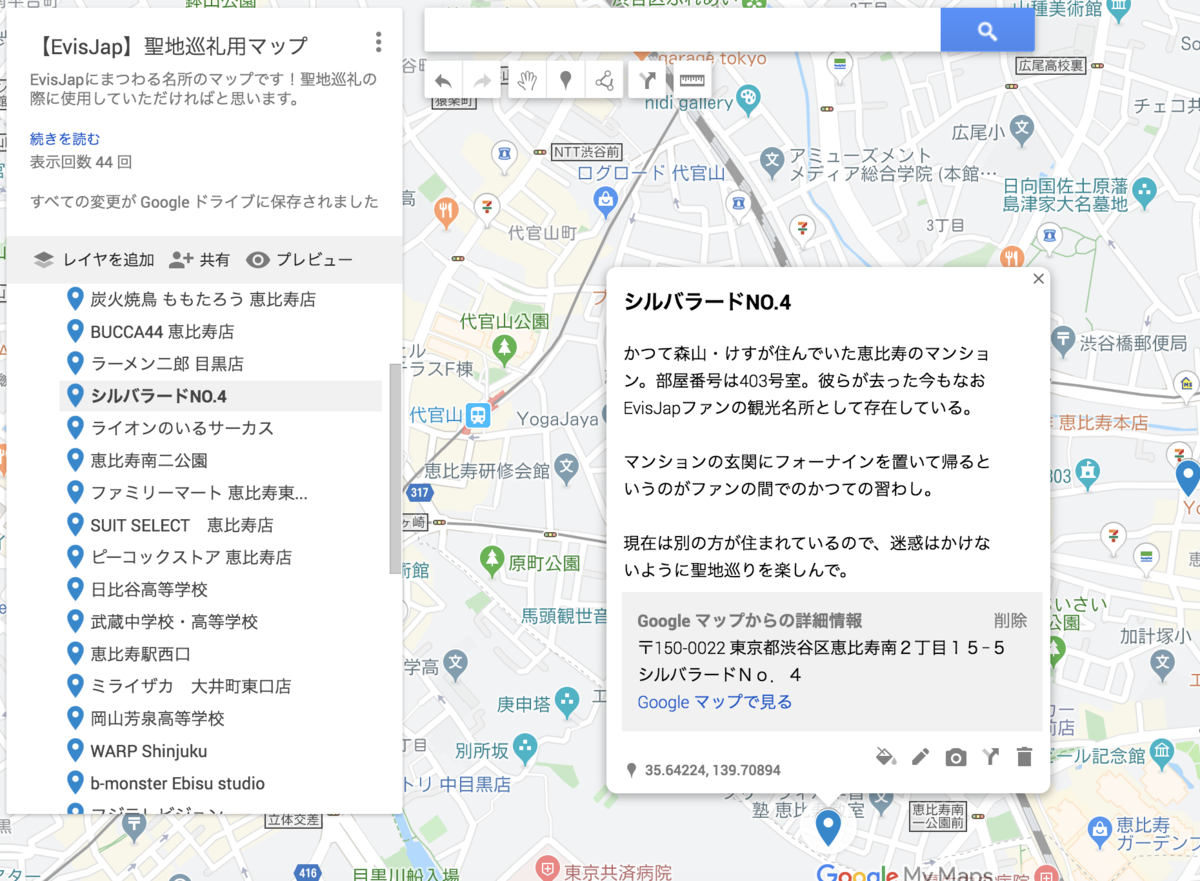Select ファミリーマート 恵比寿東 list item
Viewport: 1200px width, 881px height.
point(220,493)
